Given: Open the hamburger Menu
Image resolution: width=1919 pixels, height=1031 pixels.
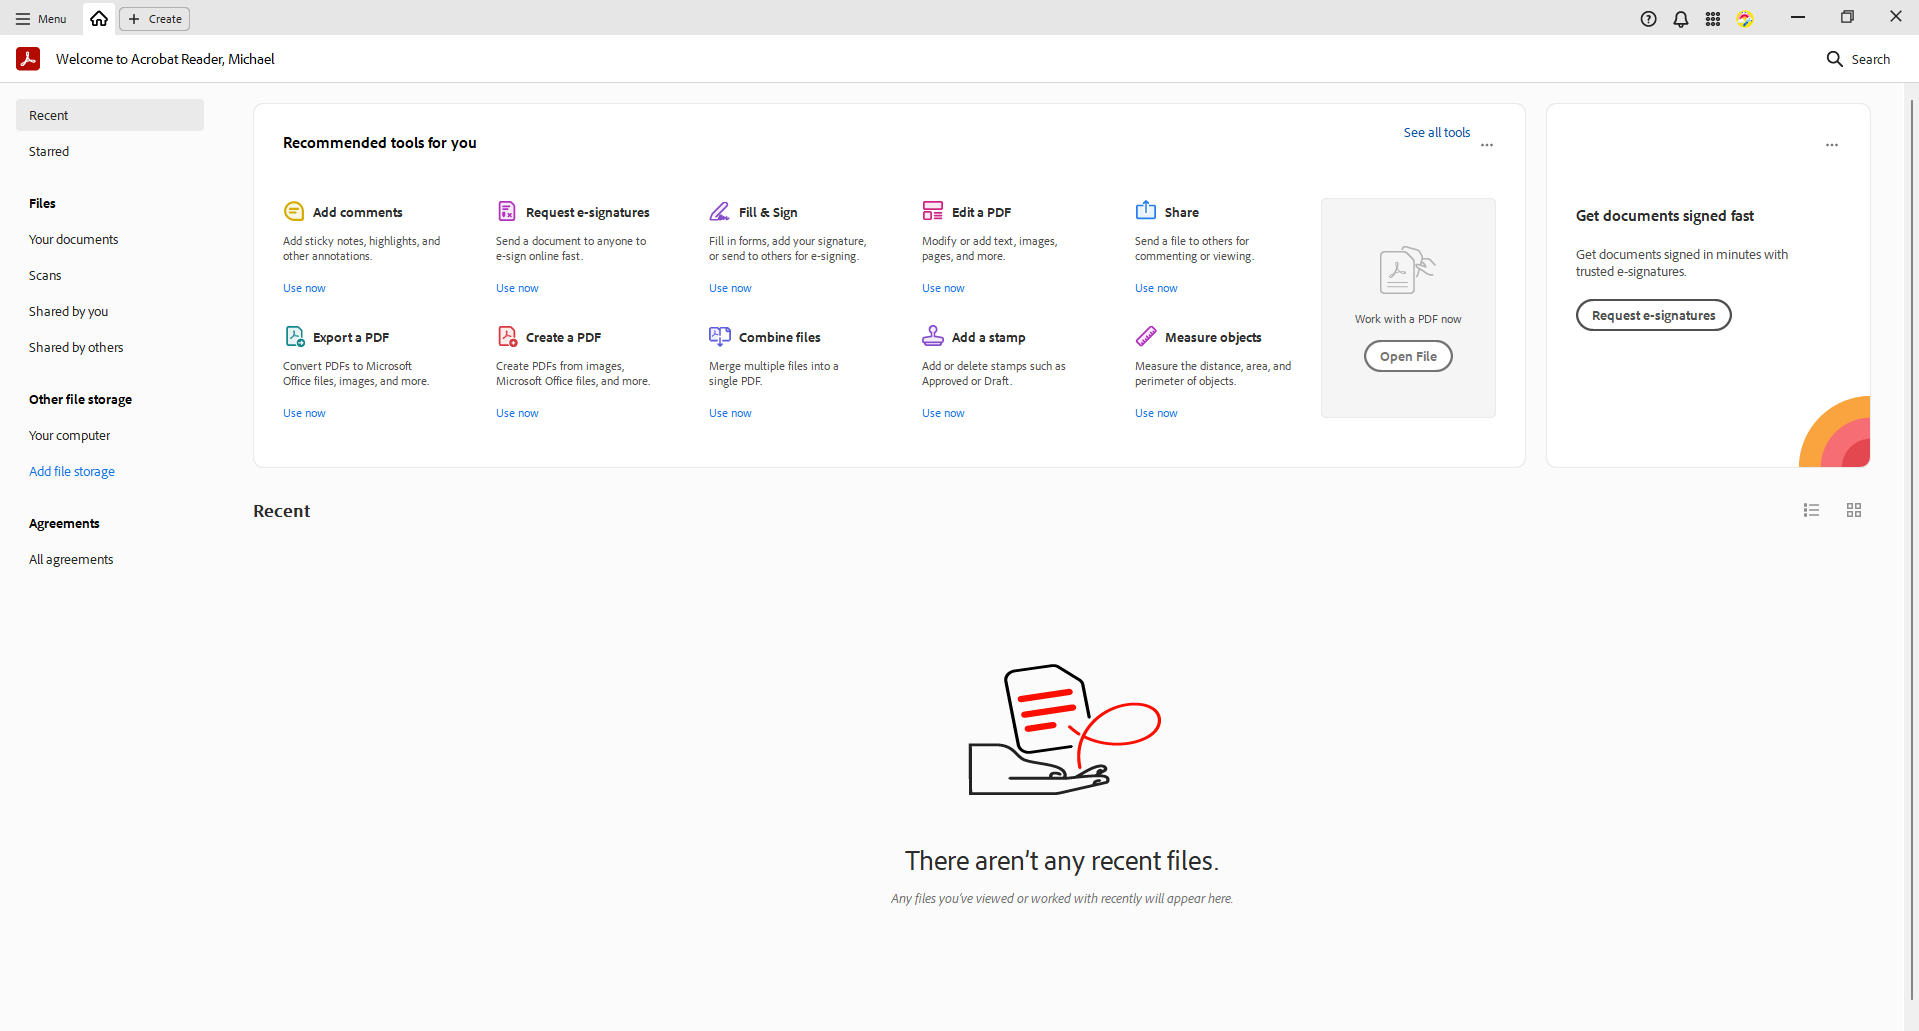Looking at the screenshot, I should tap(41, 19).
